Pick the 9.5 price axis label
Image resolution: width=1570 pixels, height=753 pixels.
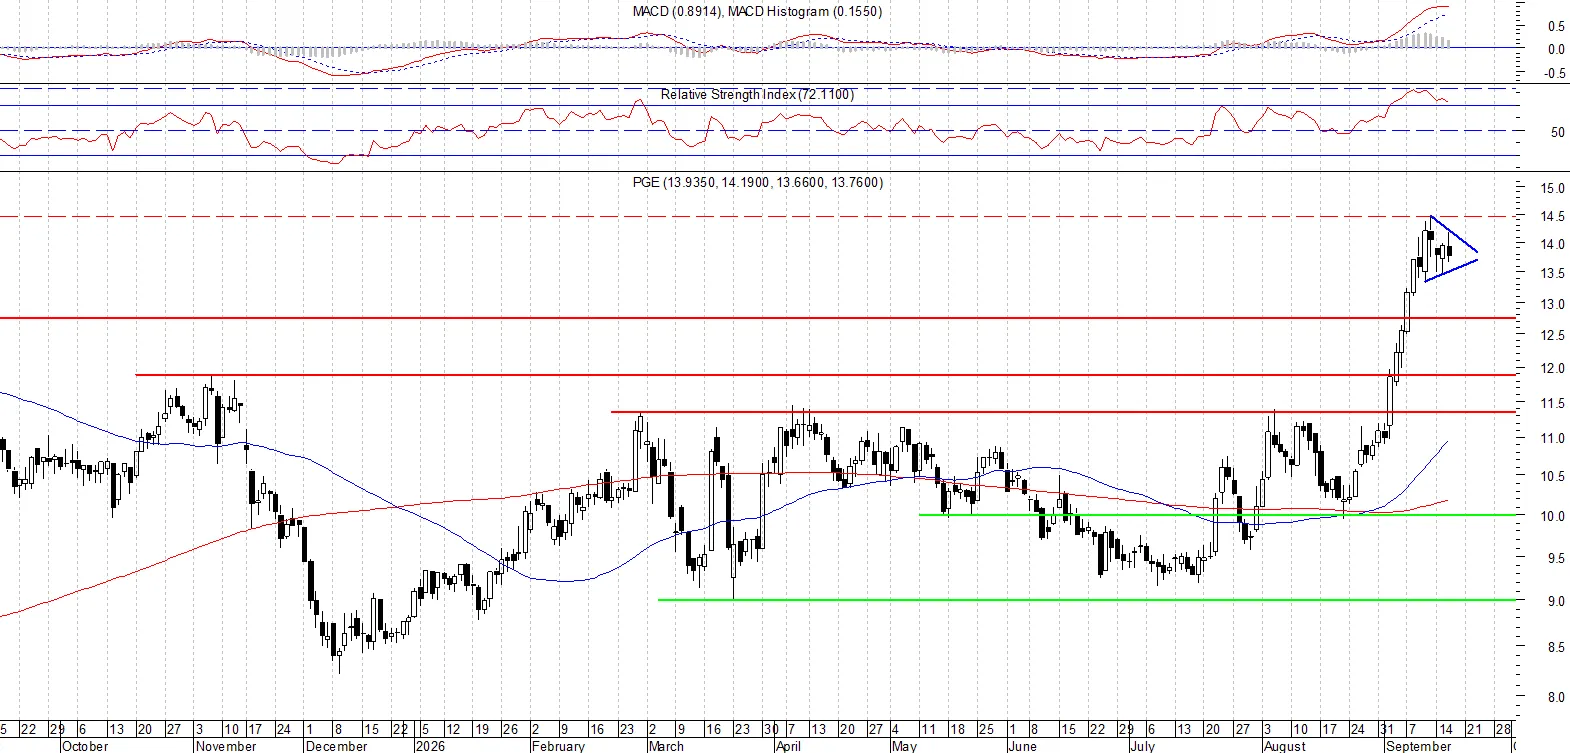coord(1556,558)
